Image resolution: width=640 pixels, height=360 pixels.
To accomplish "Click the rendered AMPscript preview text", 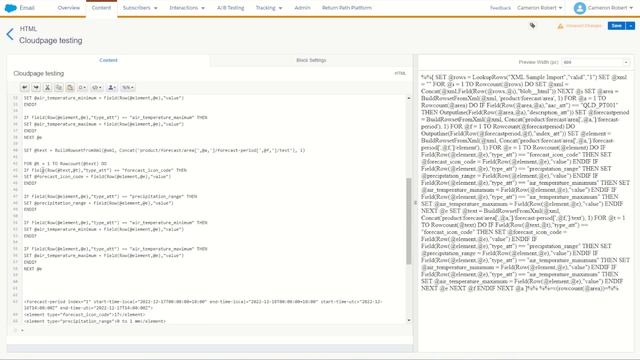I will point(525,182).
